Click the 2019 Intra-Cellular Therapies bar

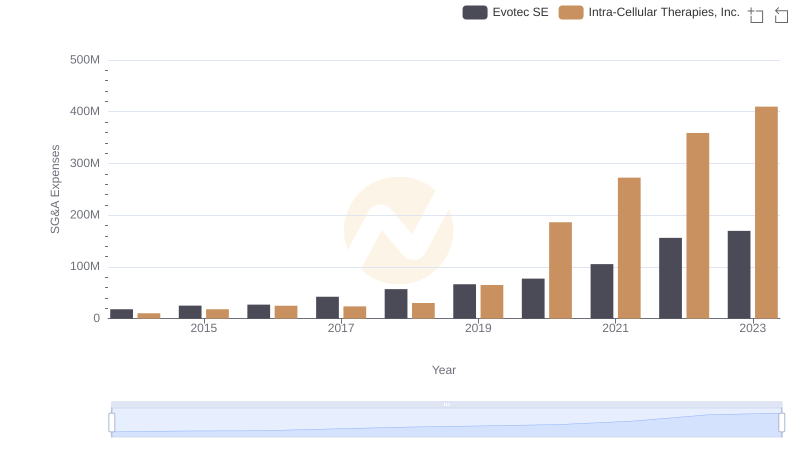(492, 302)
